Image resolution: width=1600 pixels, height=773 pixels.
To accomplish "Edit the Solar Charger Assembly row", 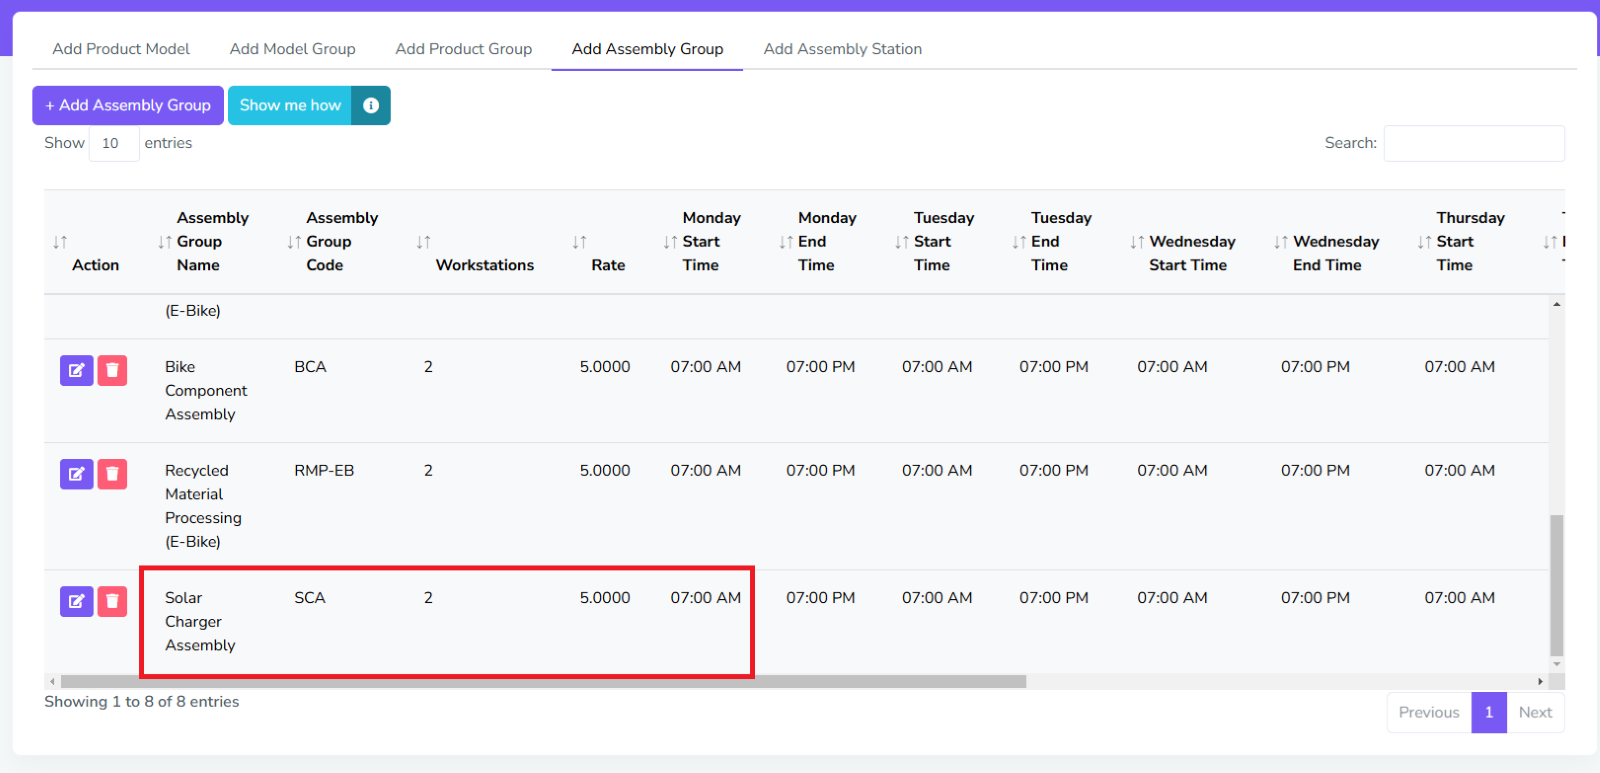I will pos(76,601).
